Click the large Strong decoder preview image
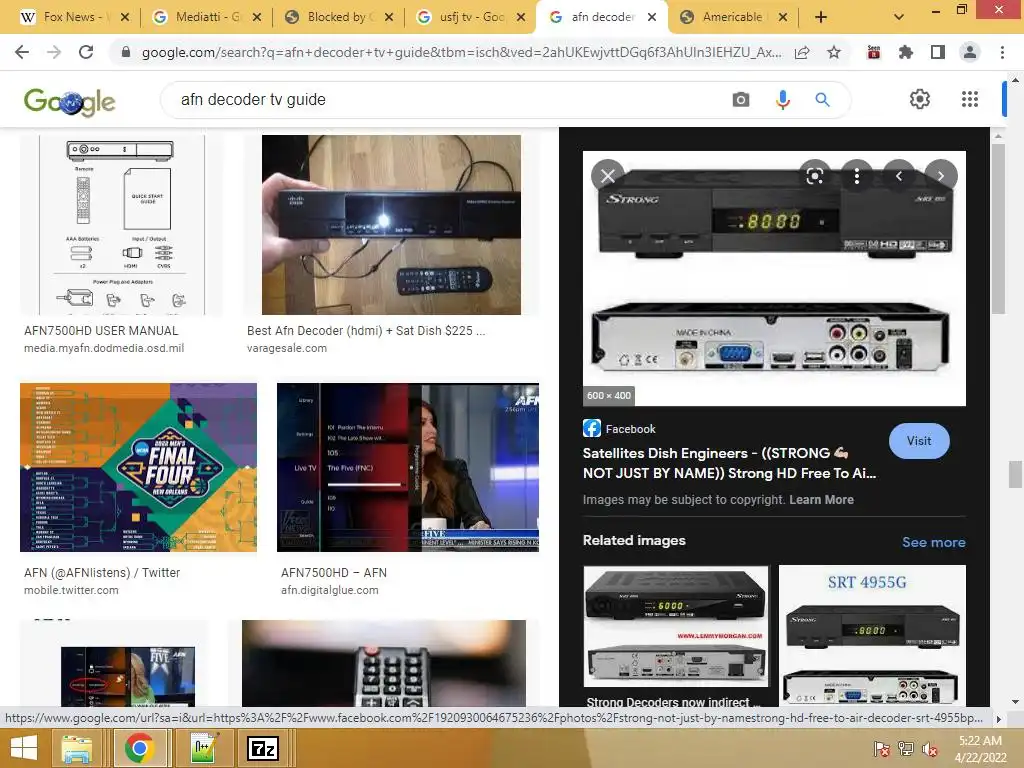The image size is (1024, 768). point(774,278)
